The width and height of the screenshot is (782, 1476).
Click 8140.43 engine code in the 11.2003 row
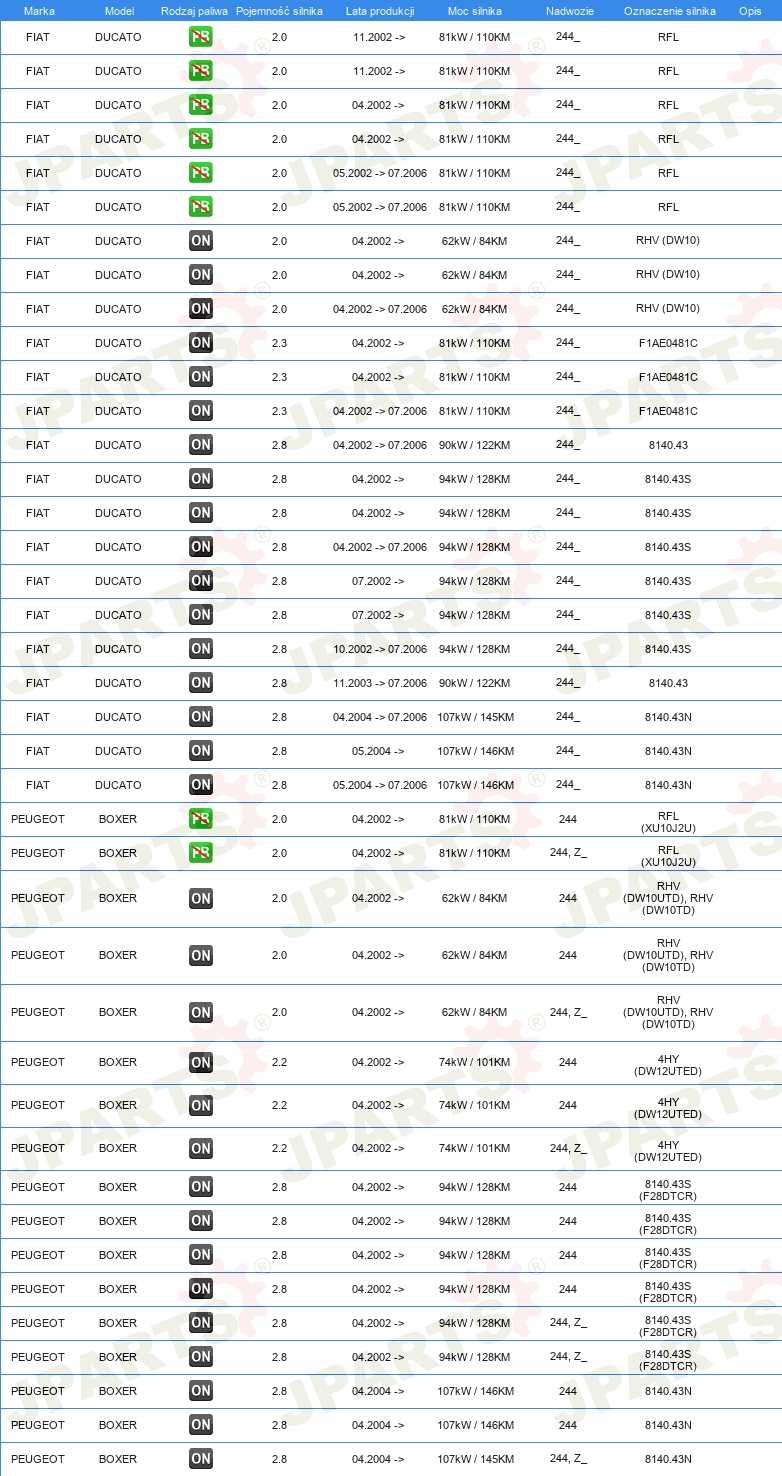pos(668,683)
